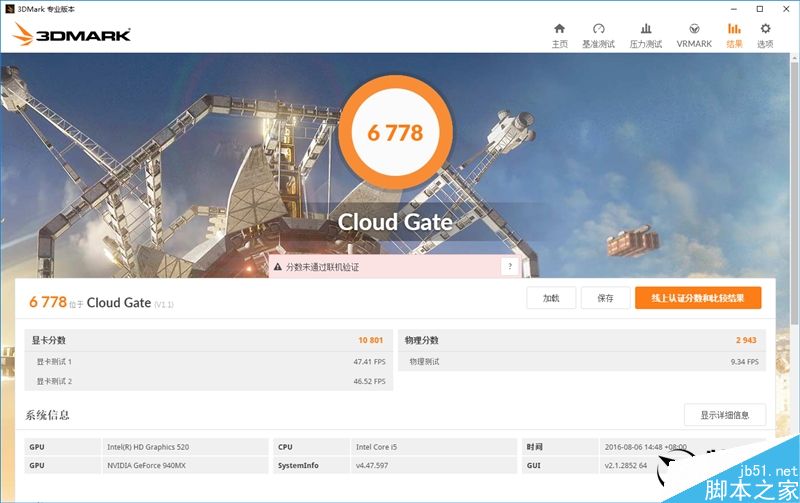This screenshot has height=503, width=800.
Task: Click the System Info (系统信息) heading
Action: click(x=47, y=415)
